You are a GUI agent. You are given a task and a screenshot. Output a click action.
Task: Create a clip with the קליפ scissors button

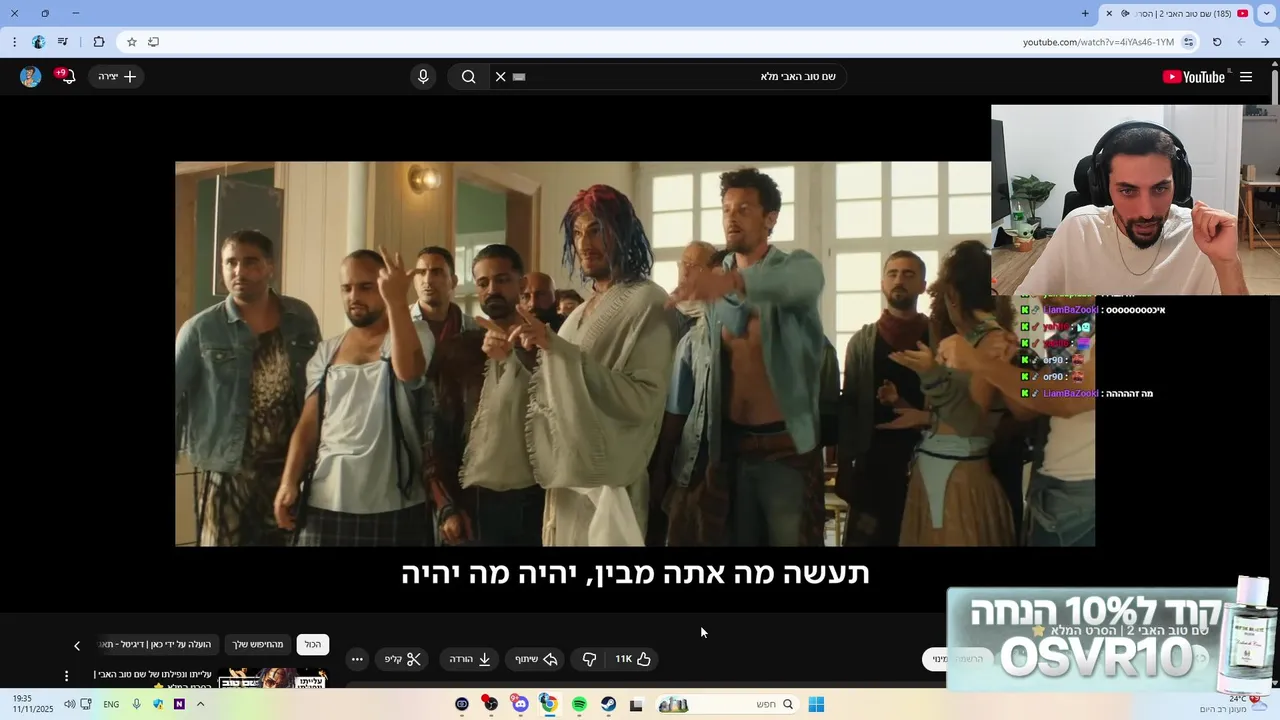coord(404,659)
